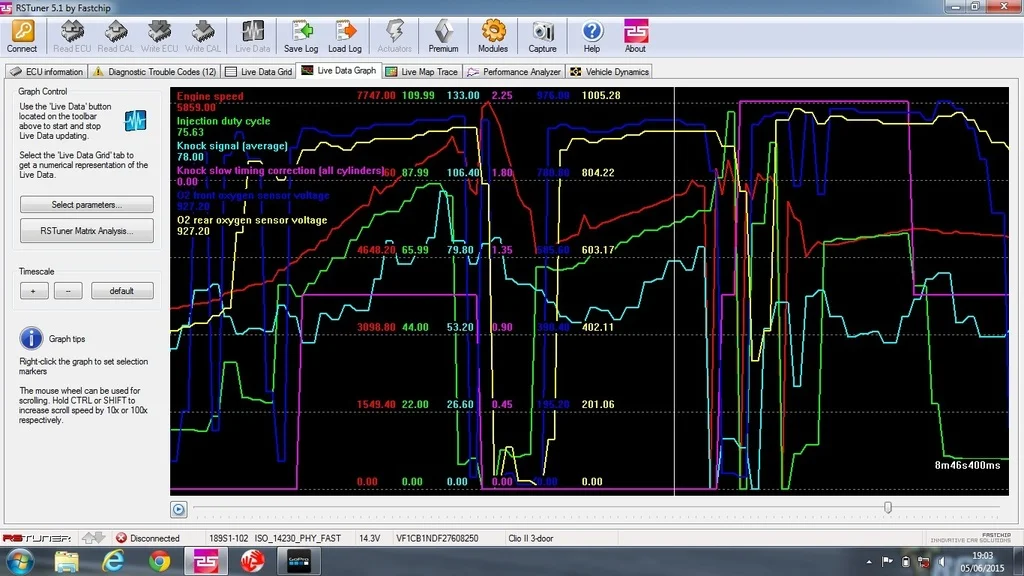
Task: Open Diagnostic Trouble Codes (12) tab
Action: tap(153, 72)
